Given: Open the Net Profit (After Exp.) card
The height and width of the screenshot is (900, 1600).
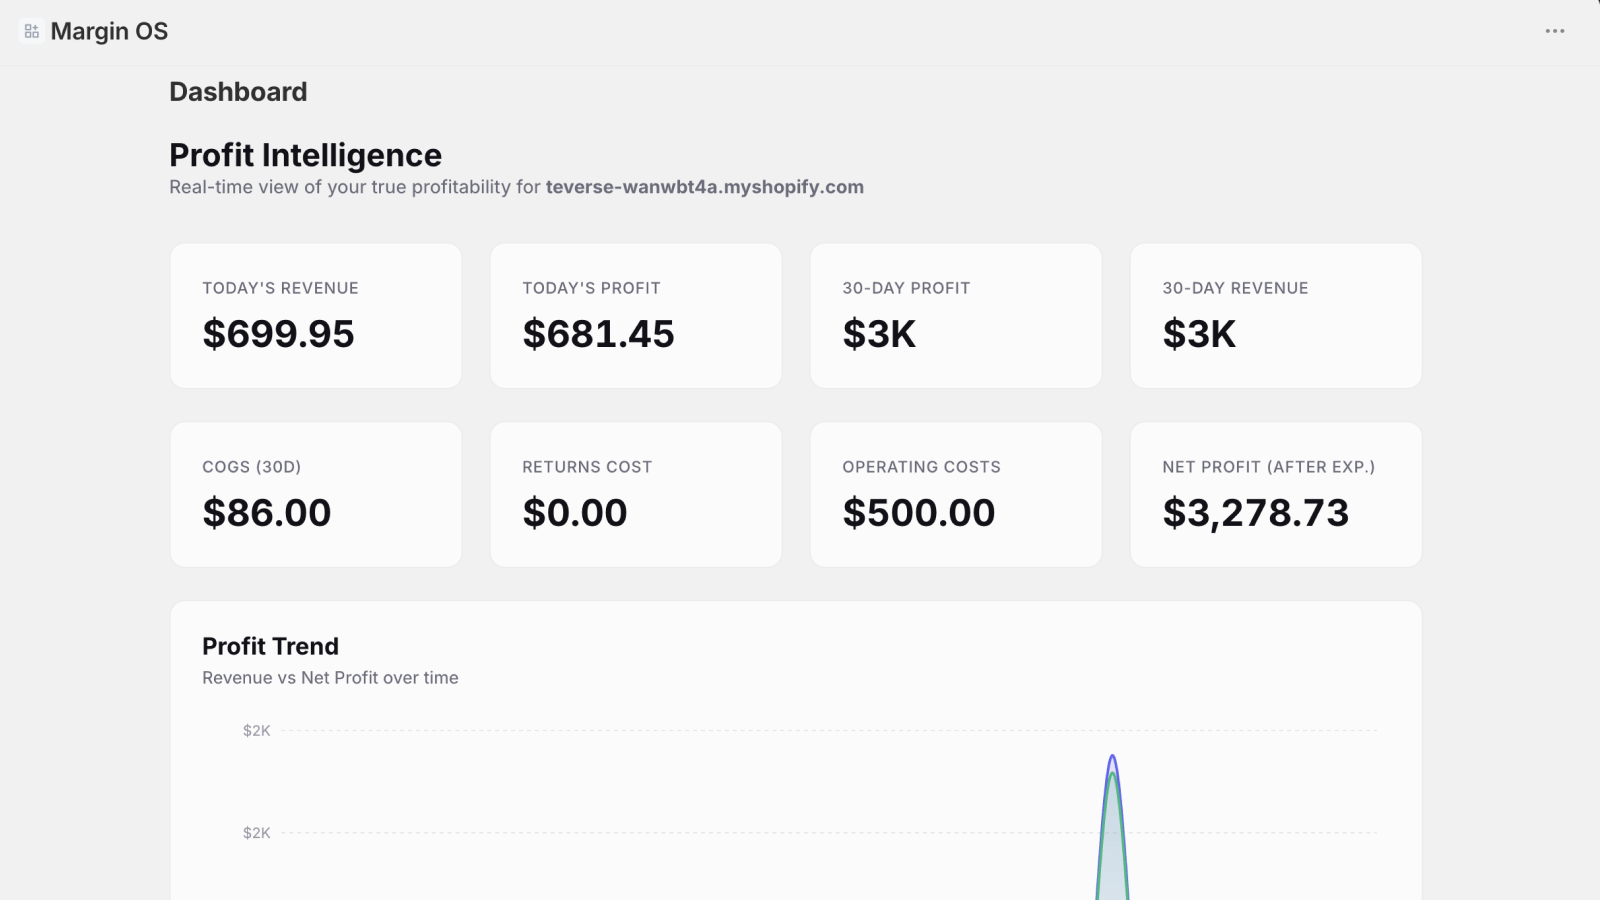Looking at the screenshot, I should [x=1276, y=495].
